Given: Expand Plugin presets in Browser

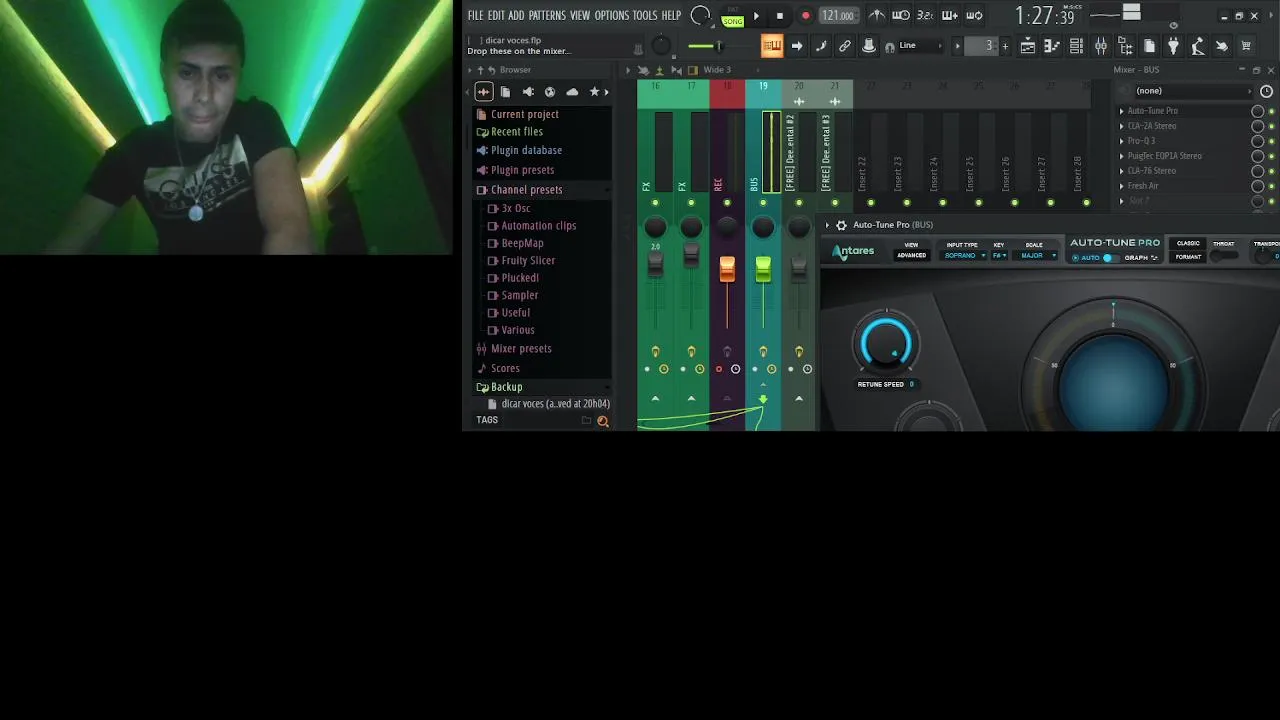Looking at the screenshot, I should pos(515,170).
